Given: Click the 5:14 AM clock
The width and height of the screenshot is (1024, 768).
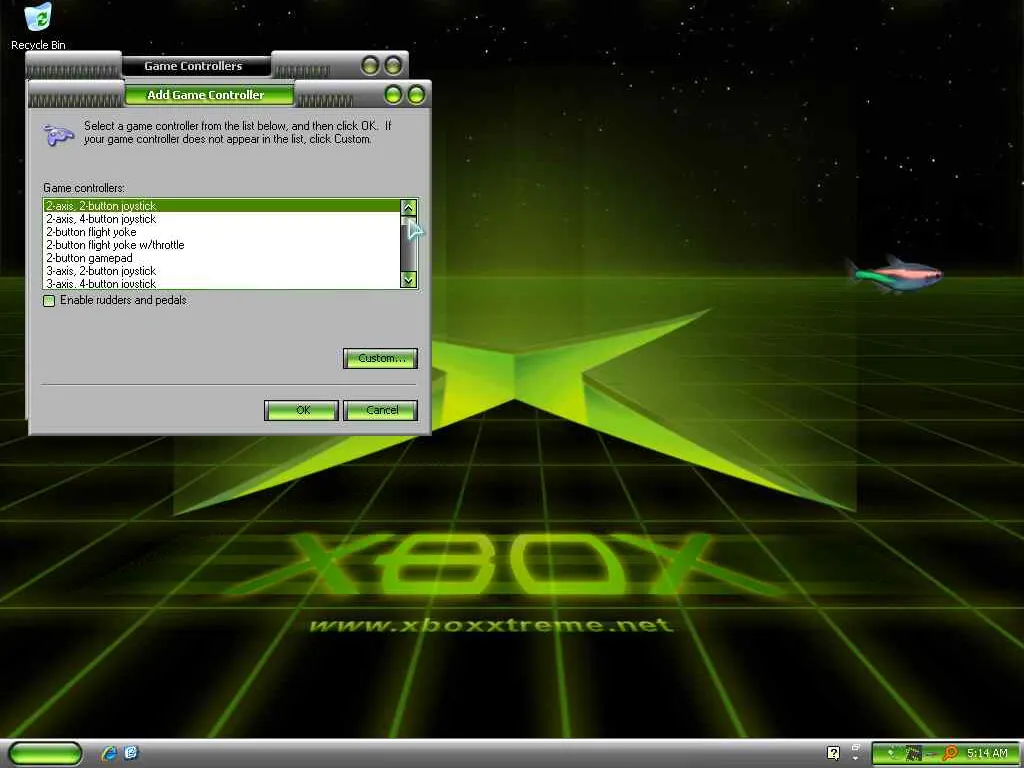Looking at the screenshot, I should point(987,753).
